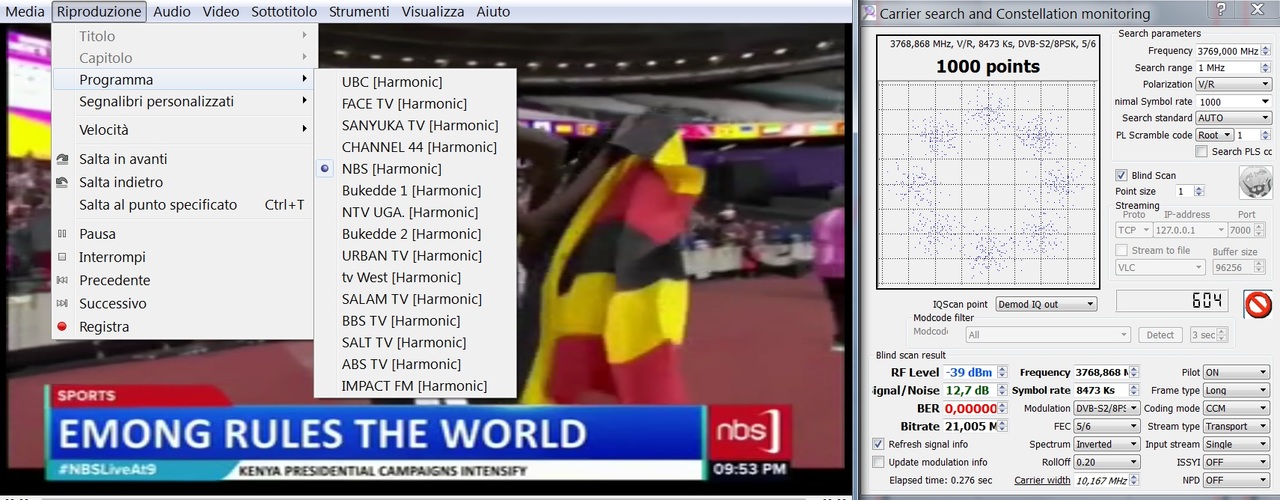Click the Point size stepper arrows
1280x500 pixels.
coord(1200,191)
